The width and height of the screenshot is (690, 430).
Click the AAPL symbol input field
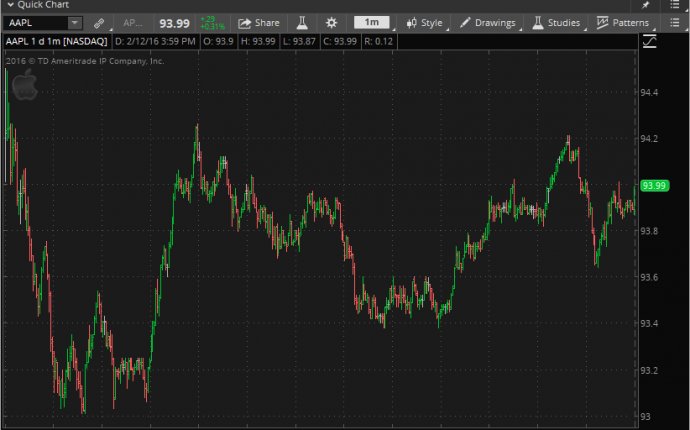click(x=36, y=23)
